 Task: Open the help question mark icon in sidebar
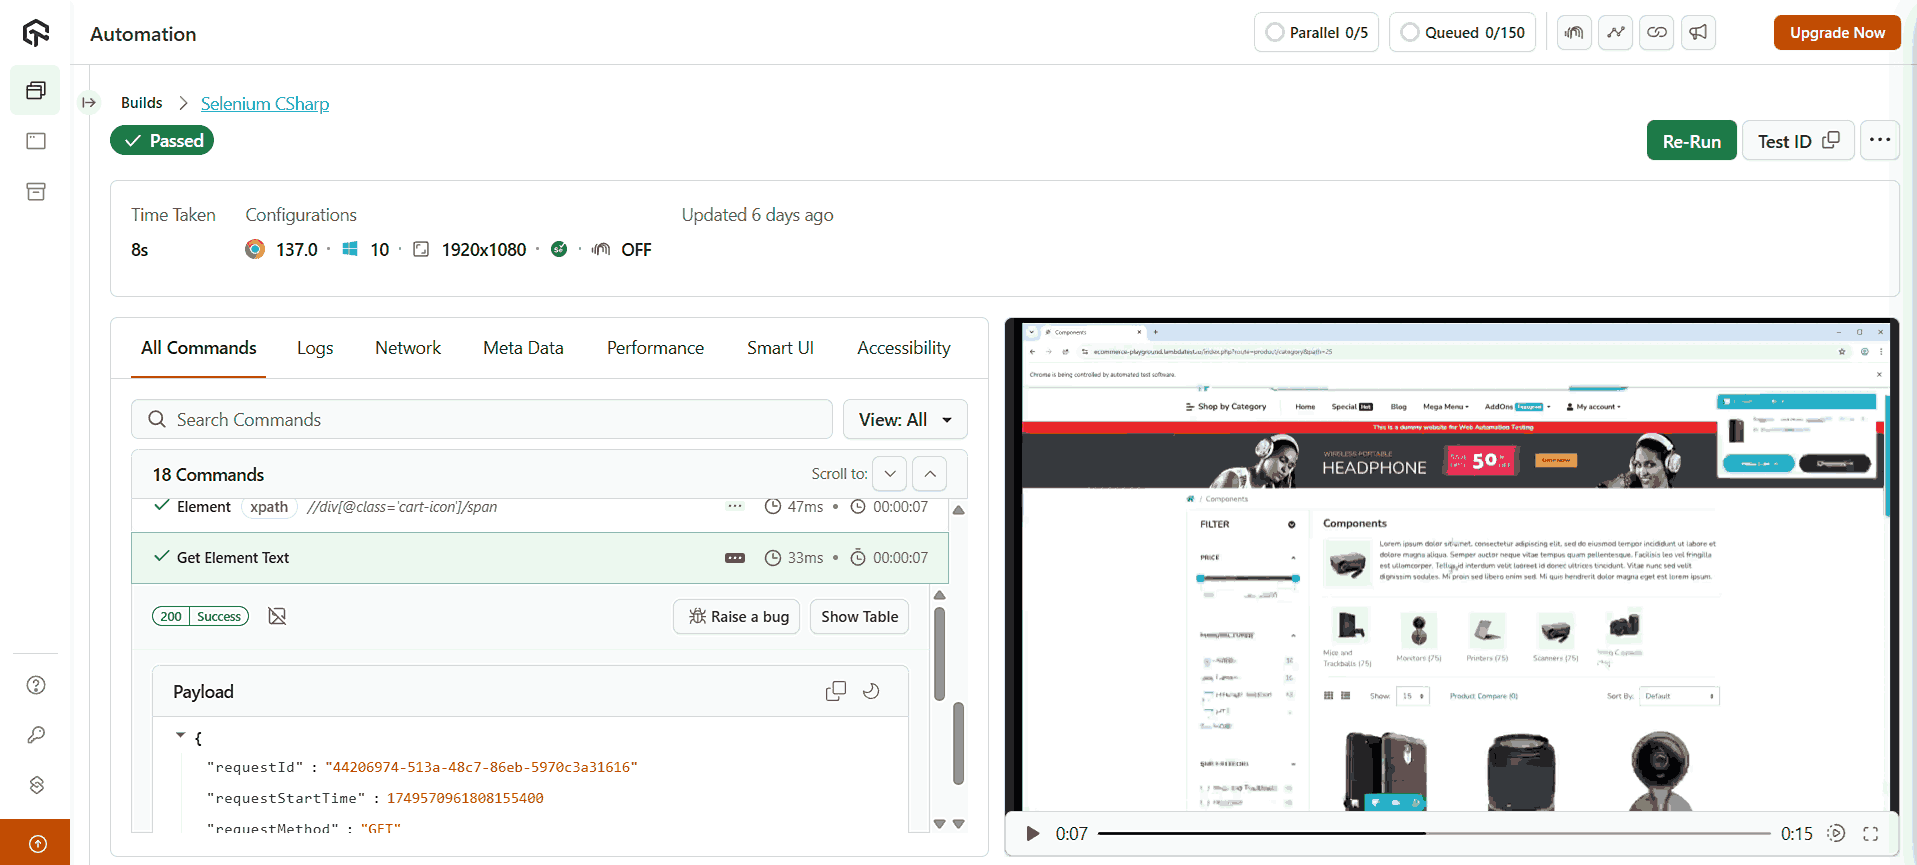[36, 685]
